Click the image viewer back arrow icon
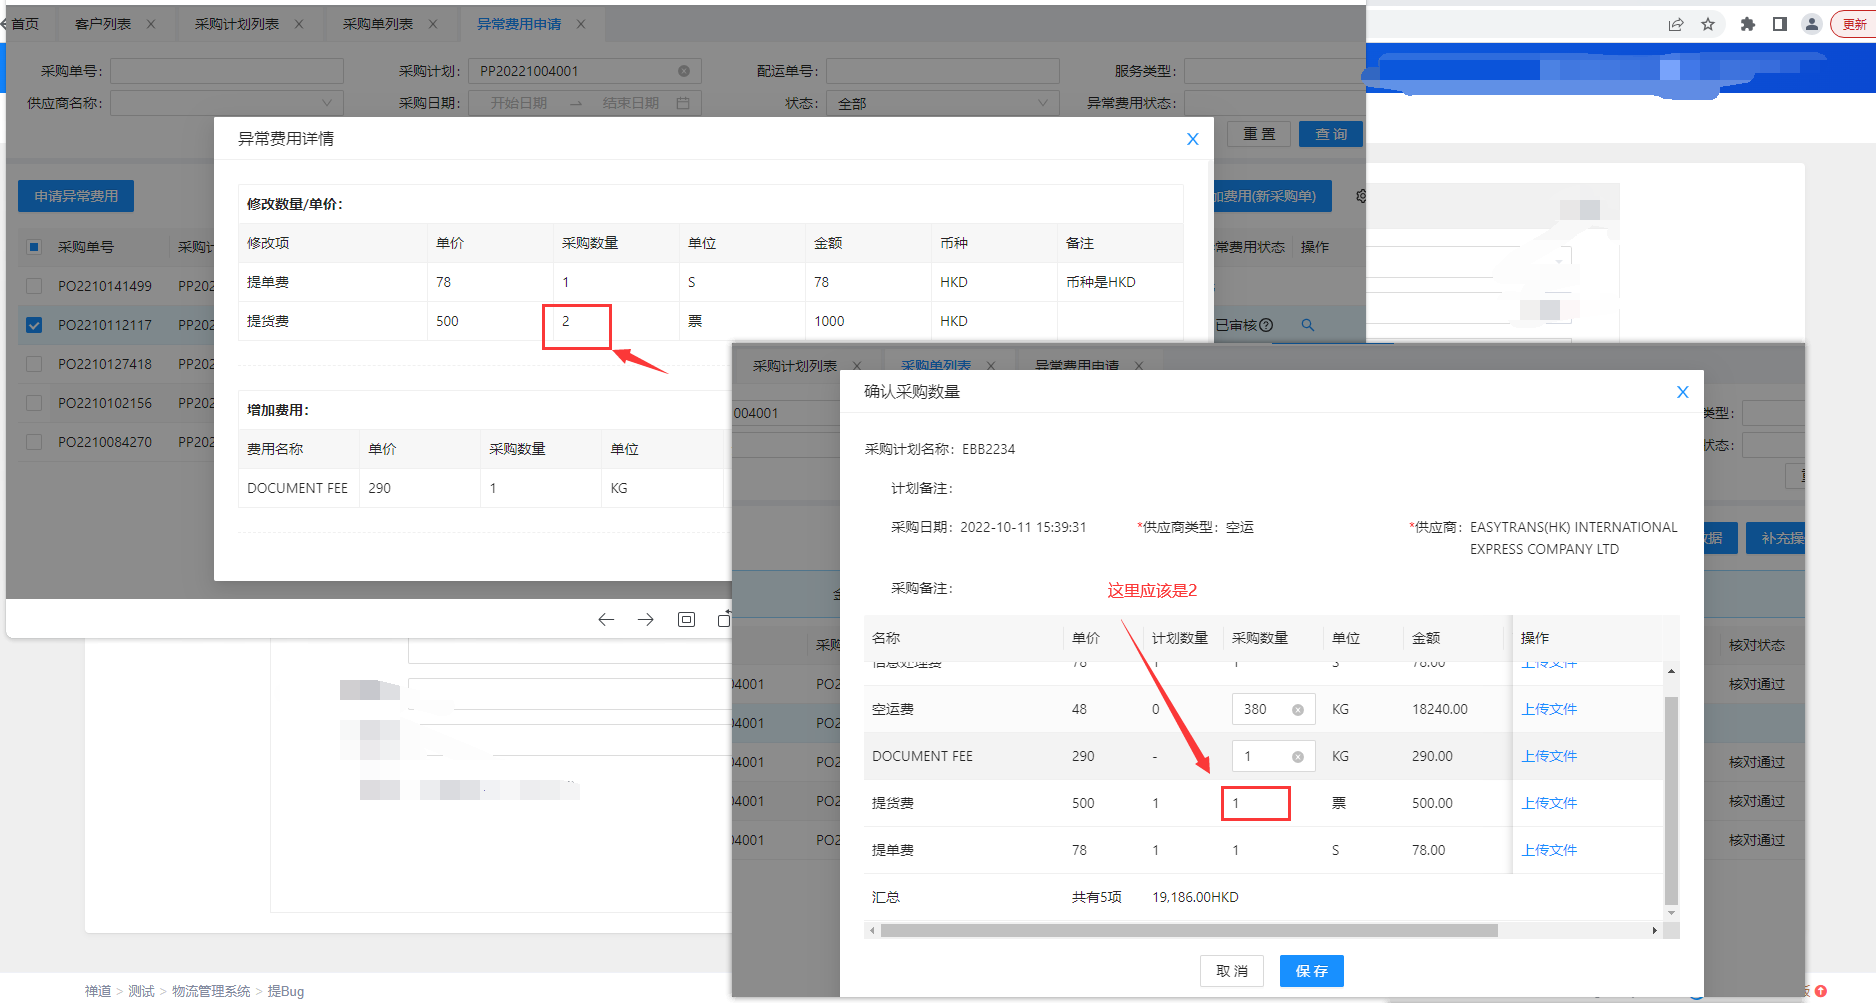Screen dimensions: 1876x1003 coord(606,620)
